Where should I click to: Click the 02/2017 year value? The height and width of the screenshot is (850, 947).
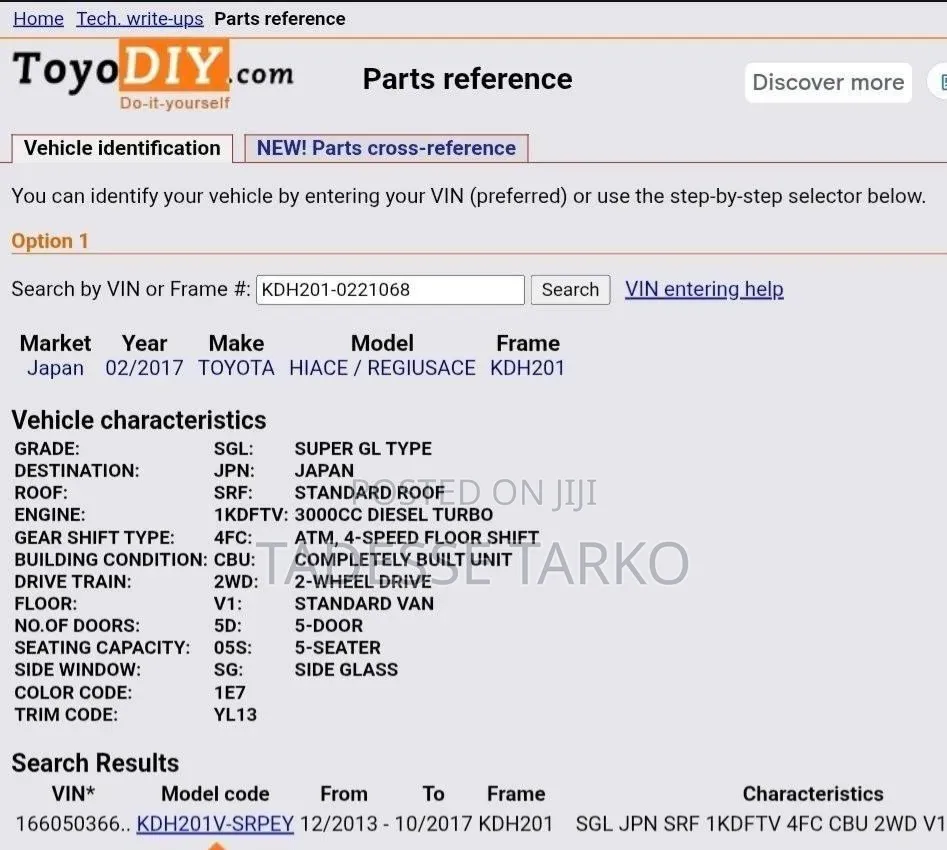click(x=144, y=368)
